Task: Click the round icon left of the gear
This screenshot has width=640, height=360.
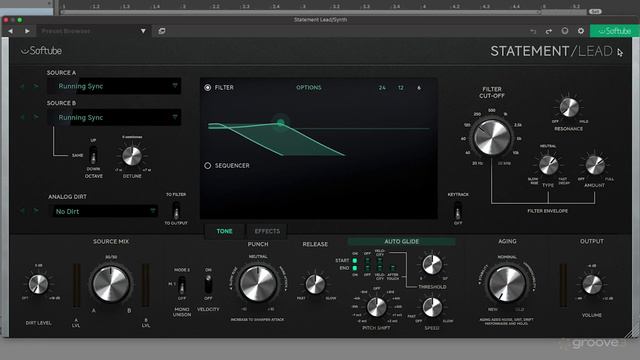Action: point(564,31)
